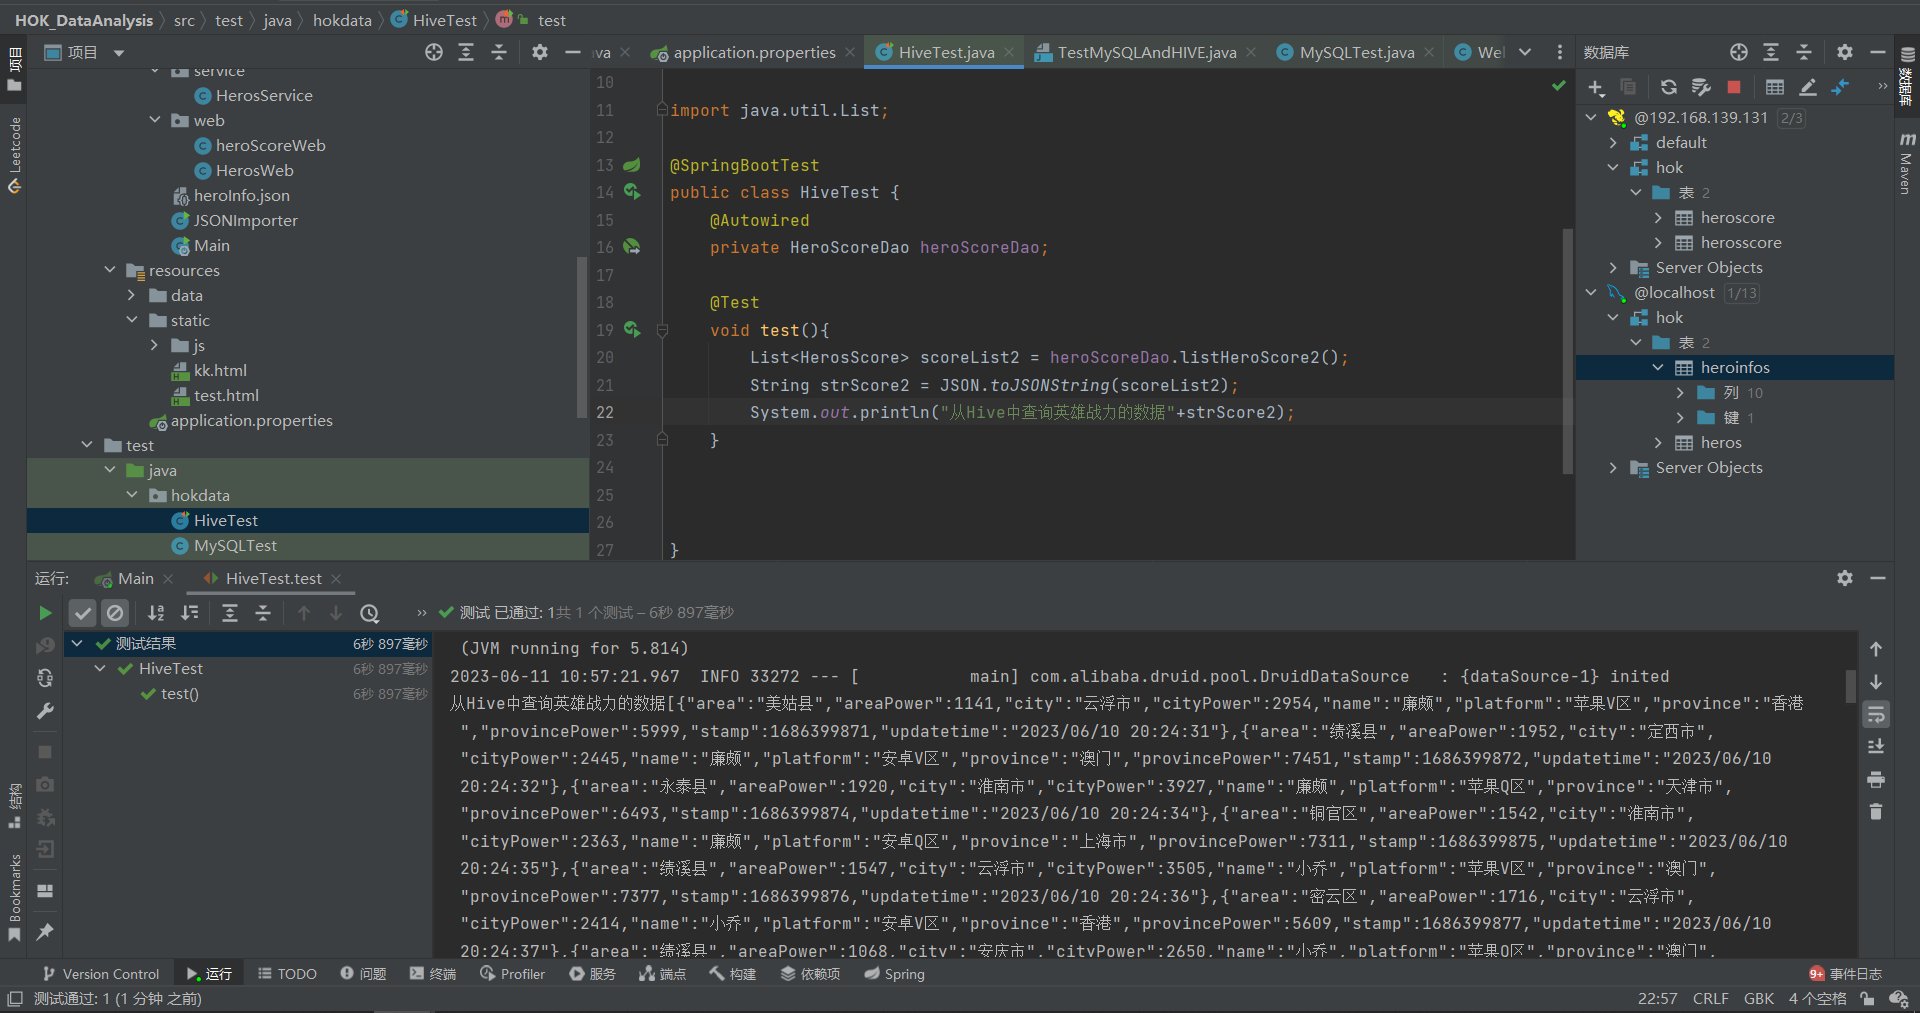
Task: Click run gutter icon beside test() method
Action: 632,329
